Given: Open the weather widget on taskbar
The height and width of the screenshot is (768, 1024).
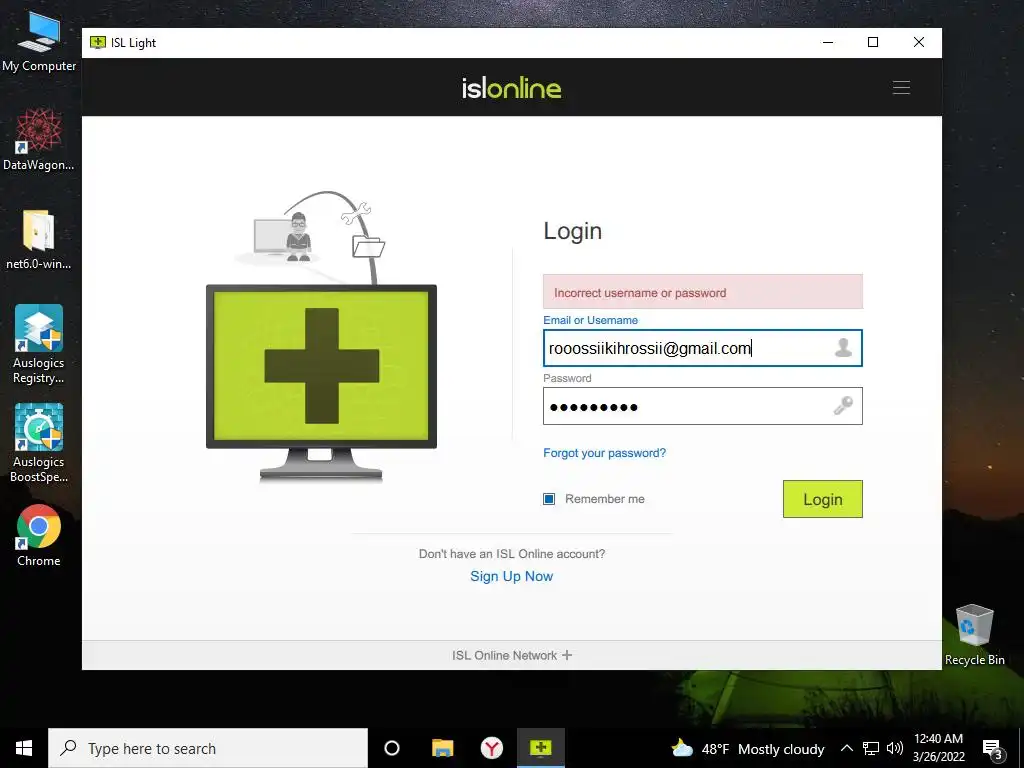Looking at the screenshot, I should click(x=748, y=749).
